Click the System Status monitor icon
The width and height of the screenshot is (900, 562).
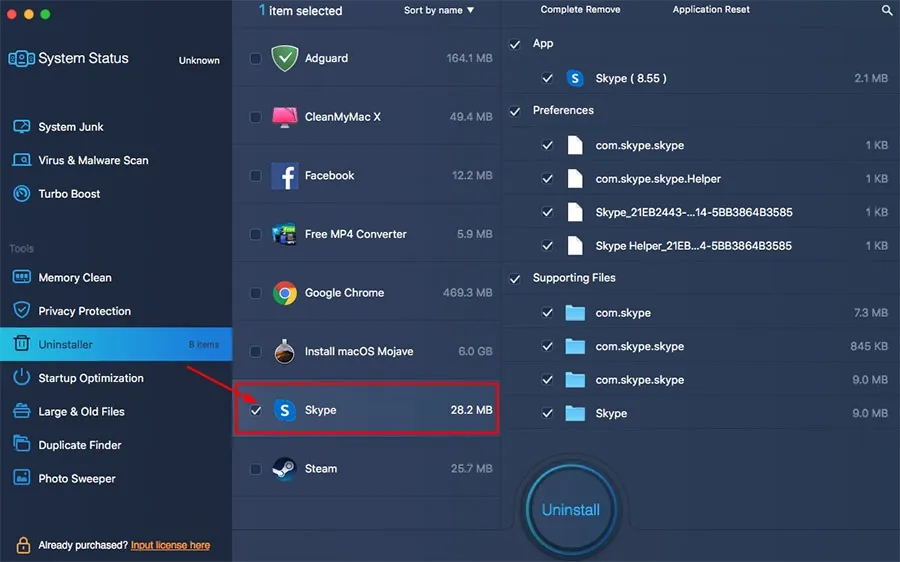tap(21, 59)
